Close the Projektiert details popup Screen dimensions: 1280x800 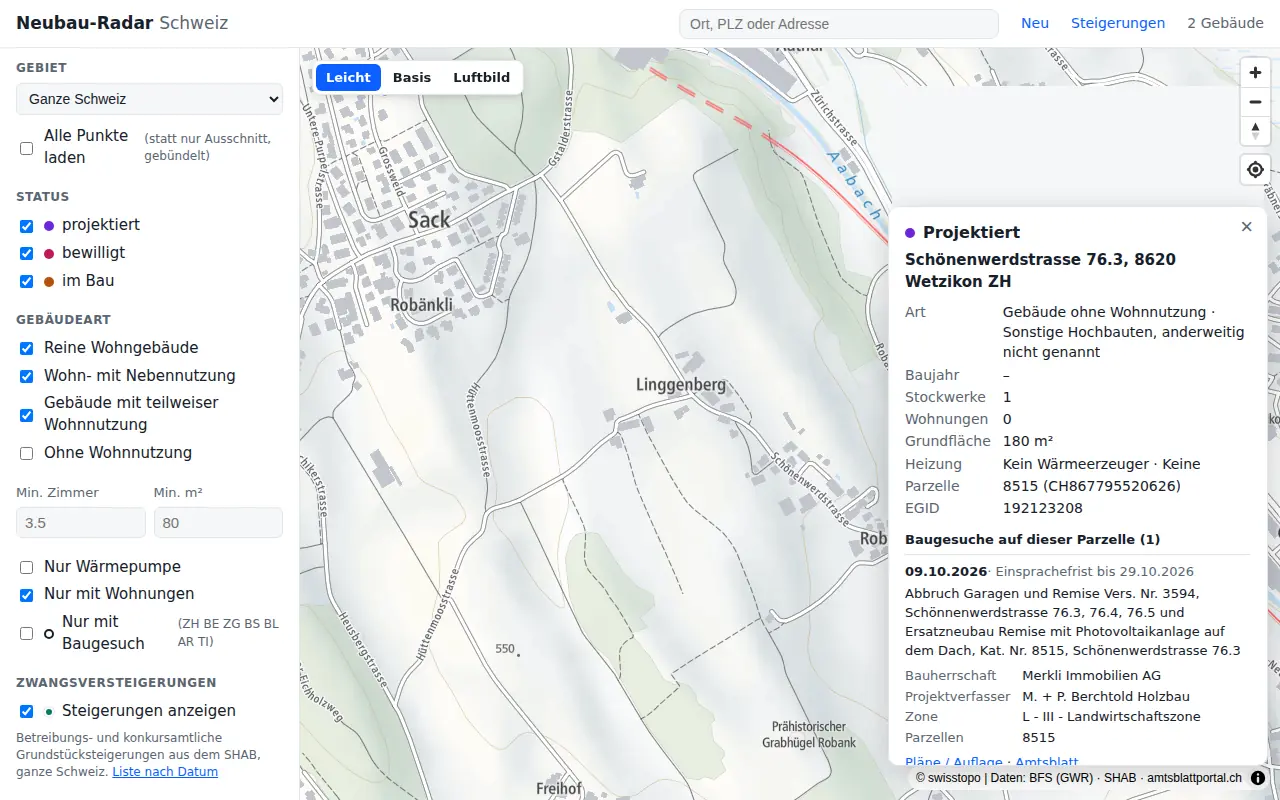[x=1246, y=227]
